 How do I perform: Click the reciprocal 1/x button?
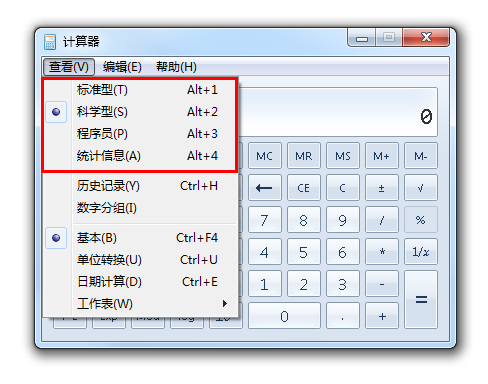click(x=421, y=252)
